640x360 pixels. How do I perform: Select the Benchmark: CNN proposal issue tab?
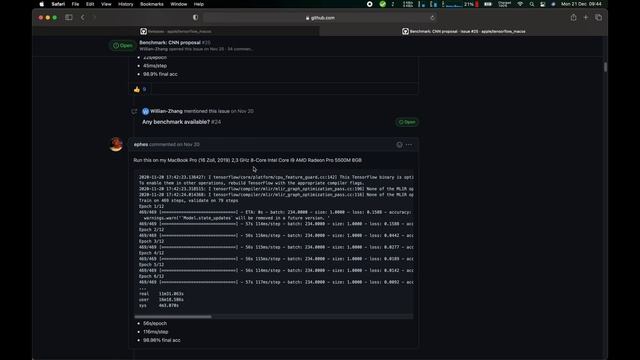pos(463,31)
